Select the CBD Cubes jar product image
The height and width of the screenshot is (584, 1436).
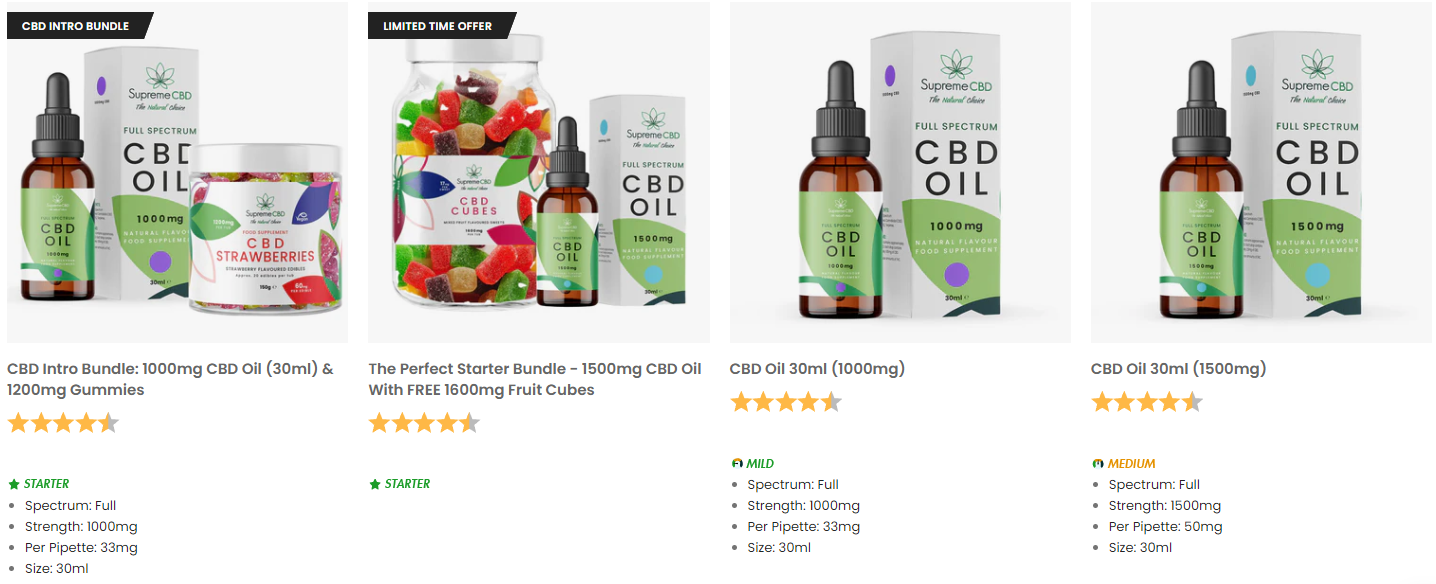(x=539, y=173)
